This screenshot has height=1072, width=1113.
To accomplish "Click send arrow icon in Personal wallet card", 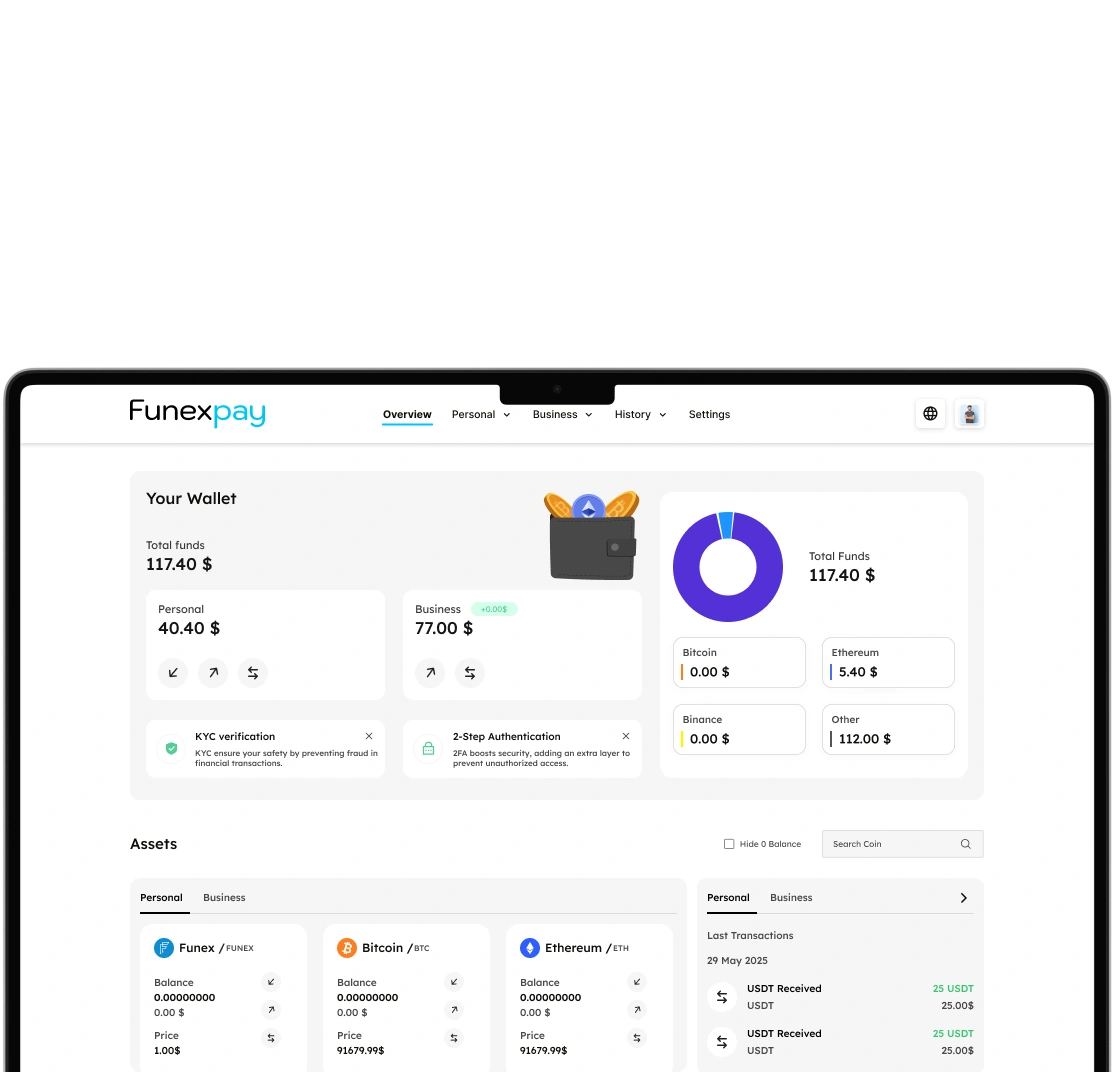I will [x=213, y=673].
